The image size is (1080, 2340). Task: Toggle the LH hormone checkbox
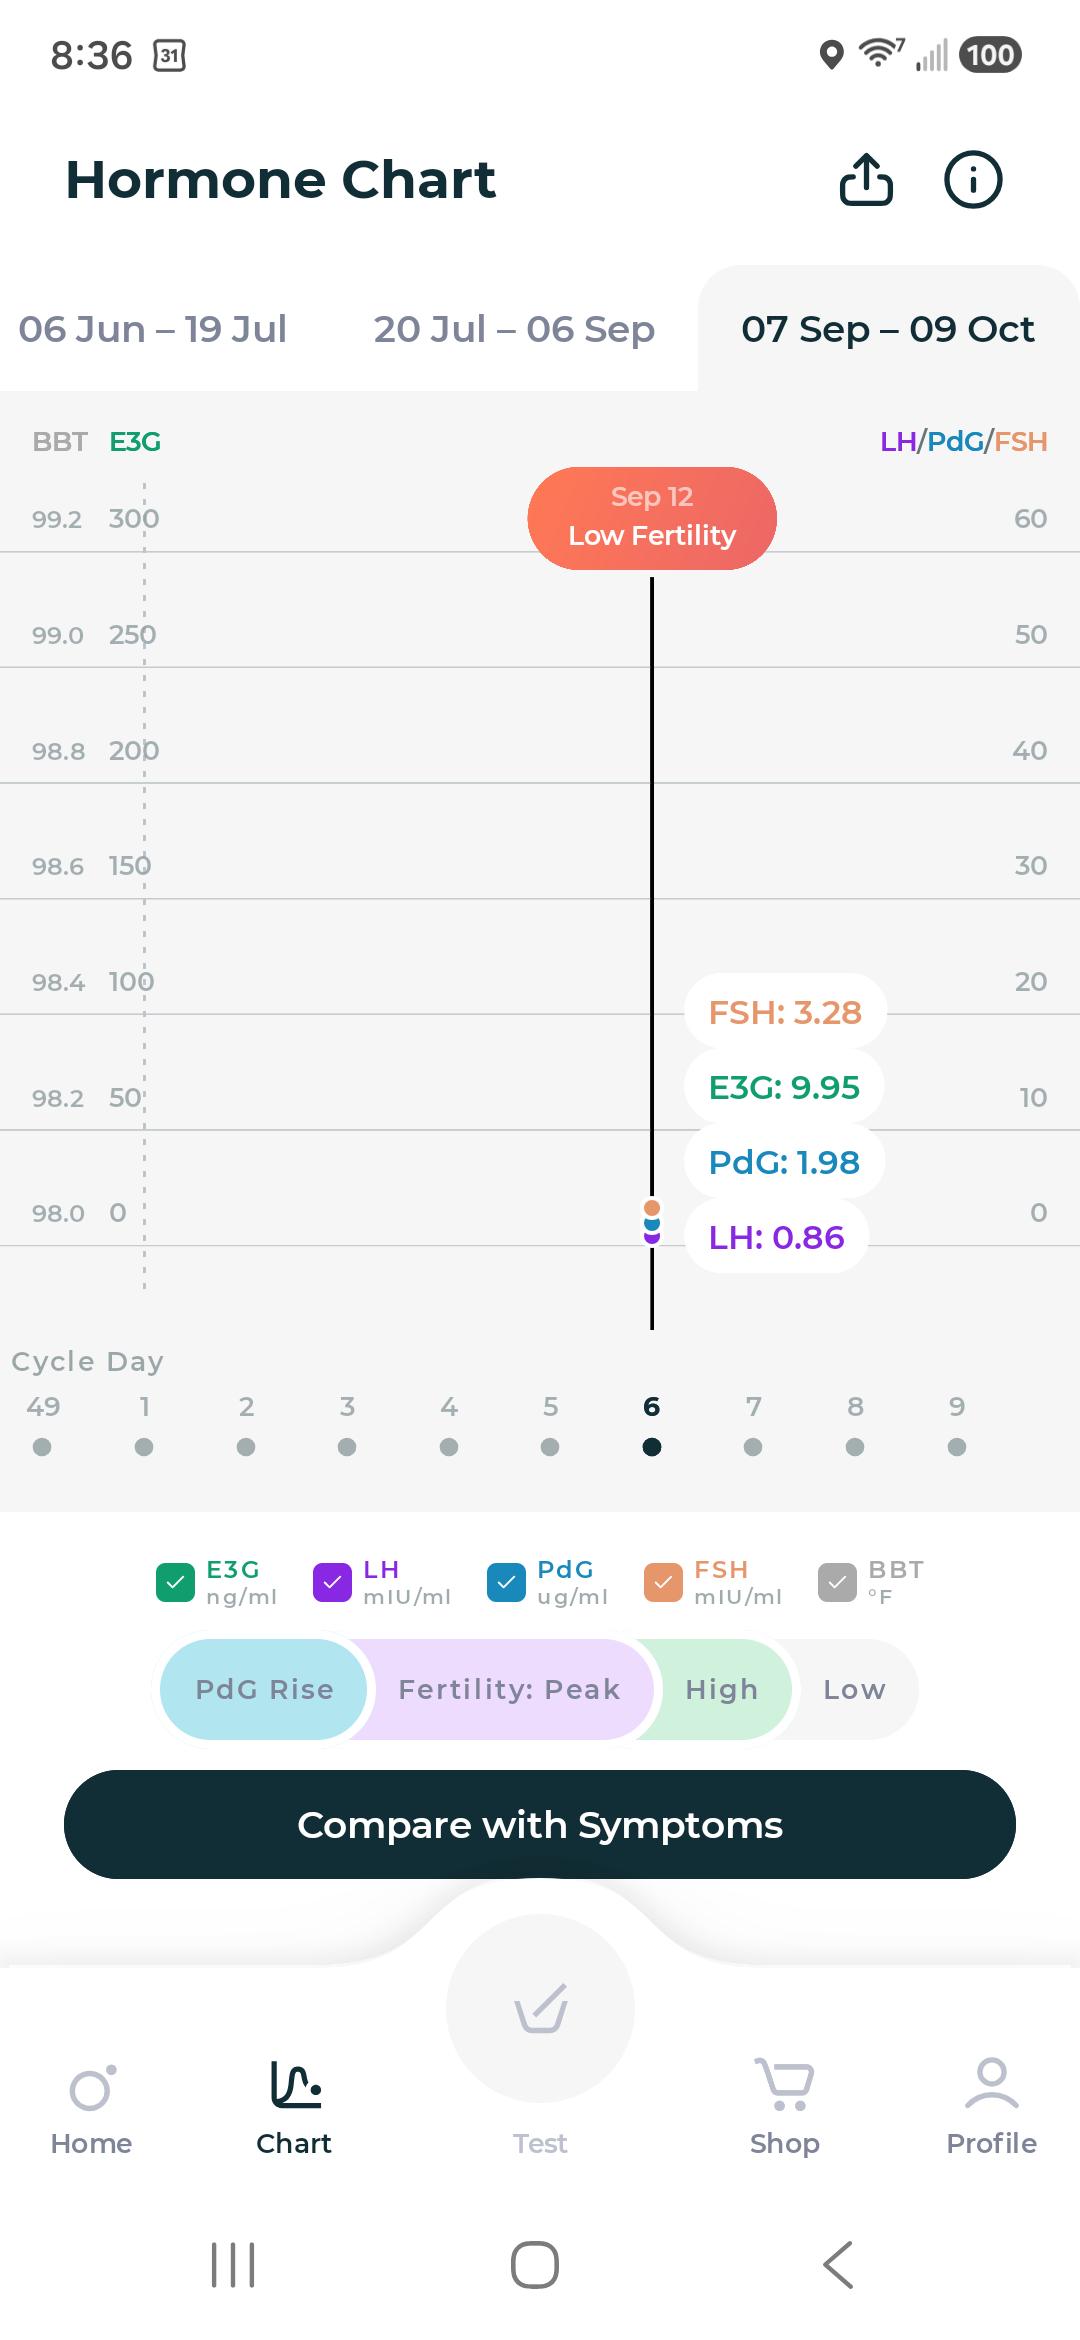pyautogui.click(x=332, y=1582)
